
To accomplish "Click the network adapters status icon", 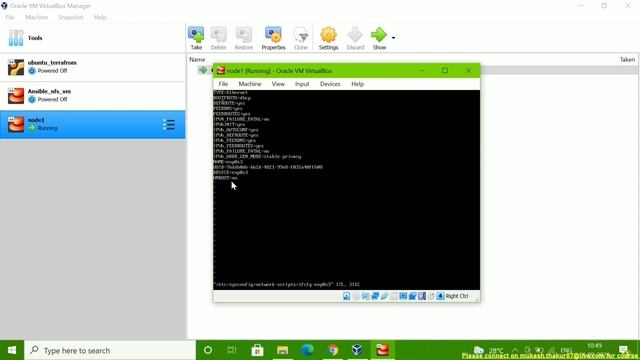I will click(375, 296).
